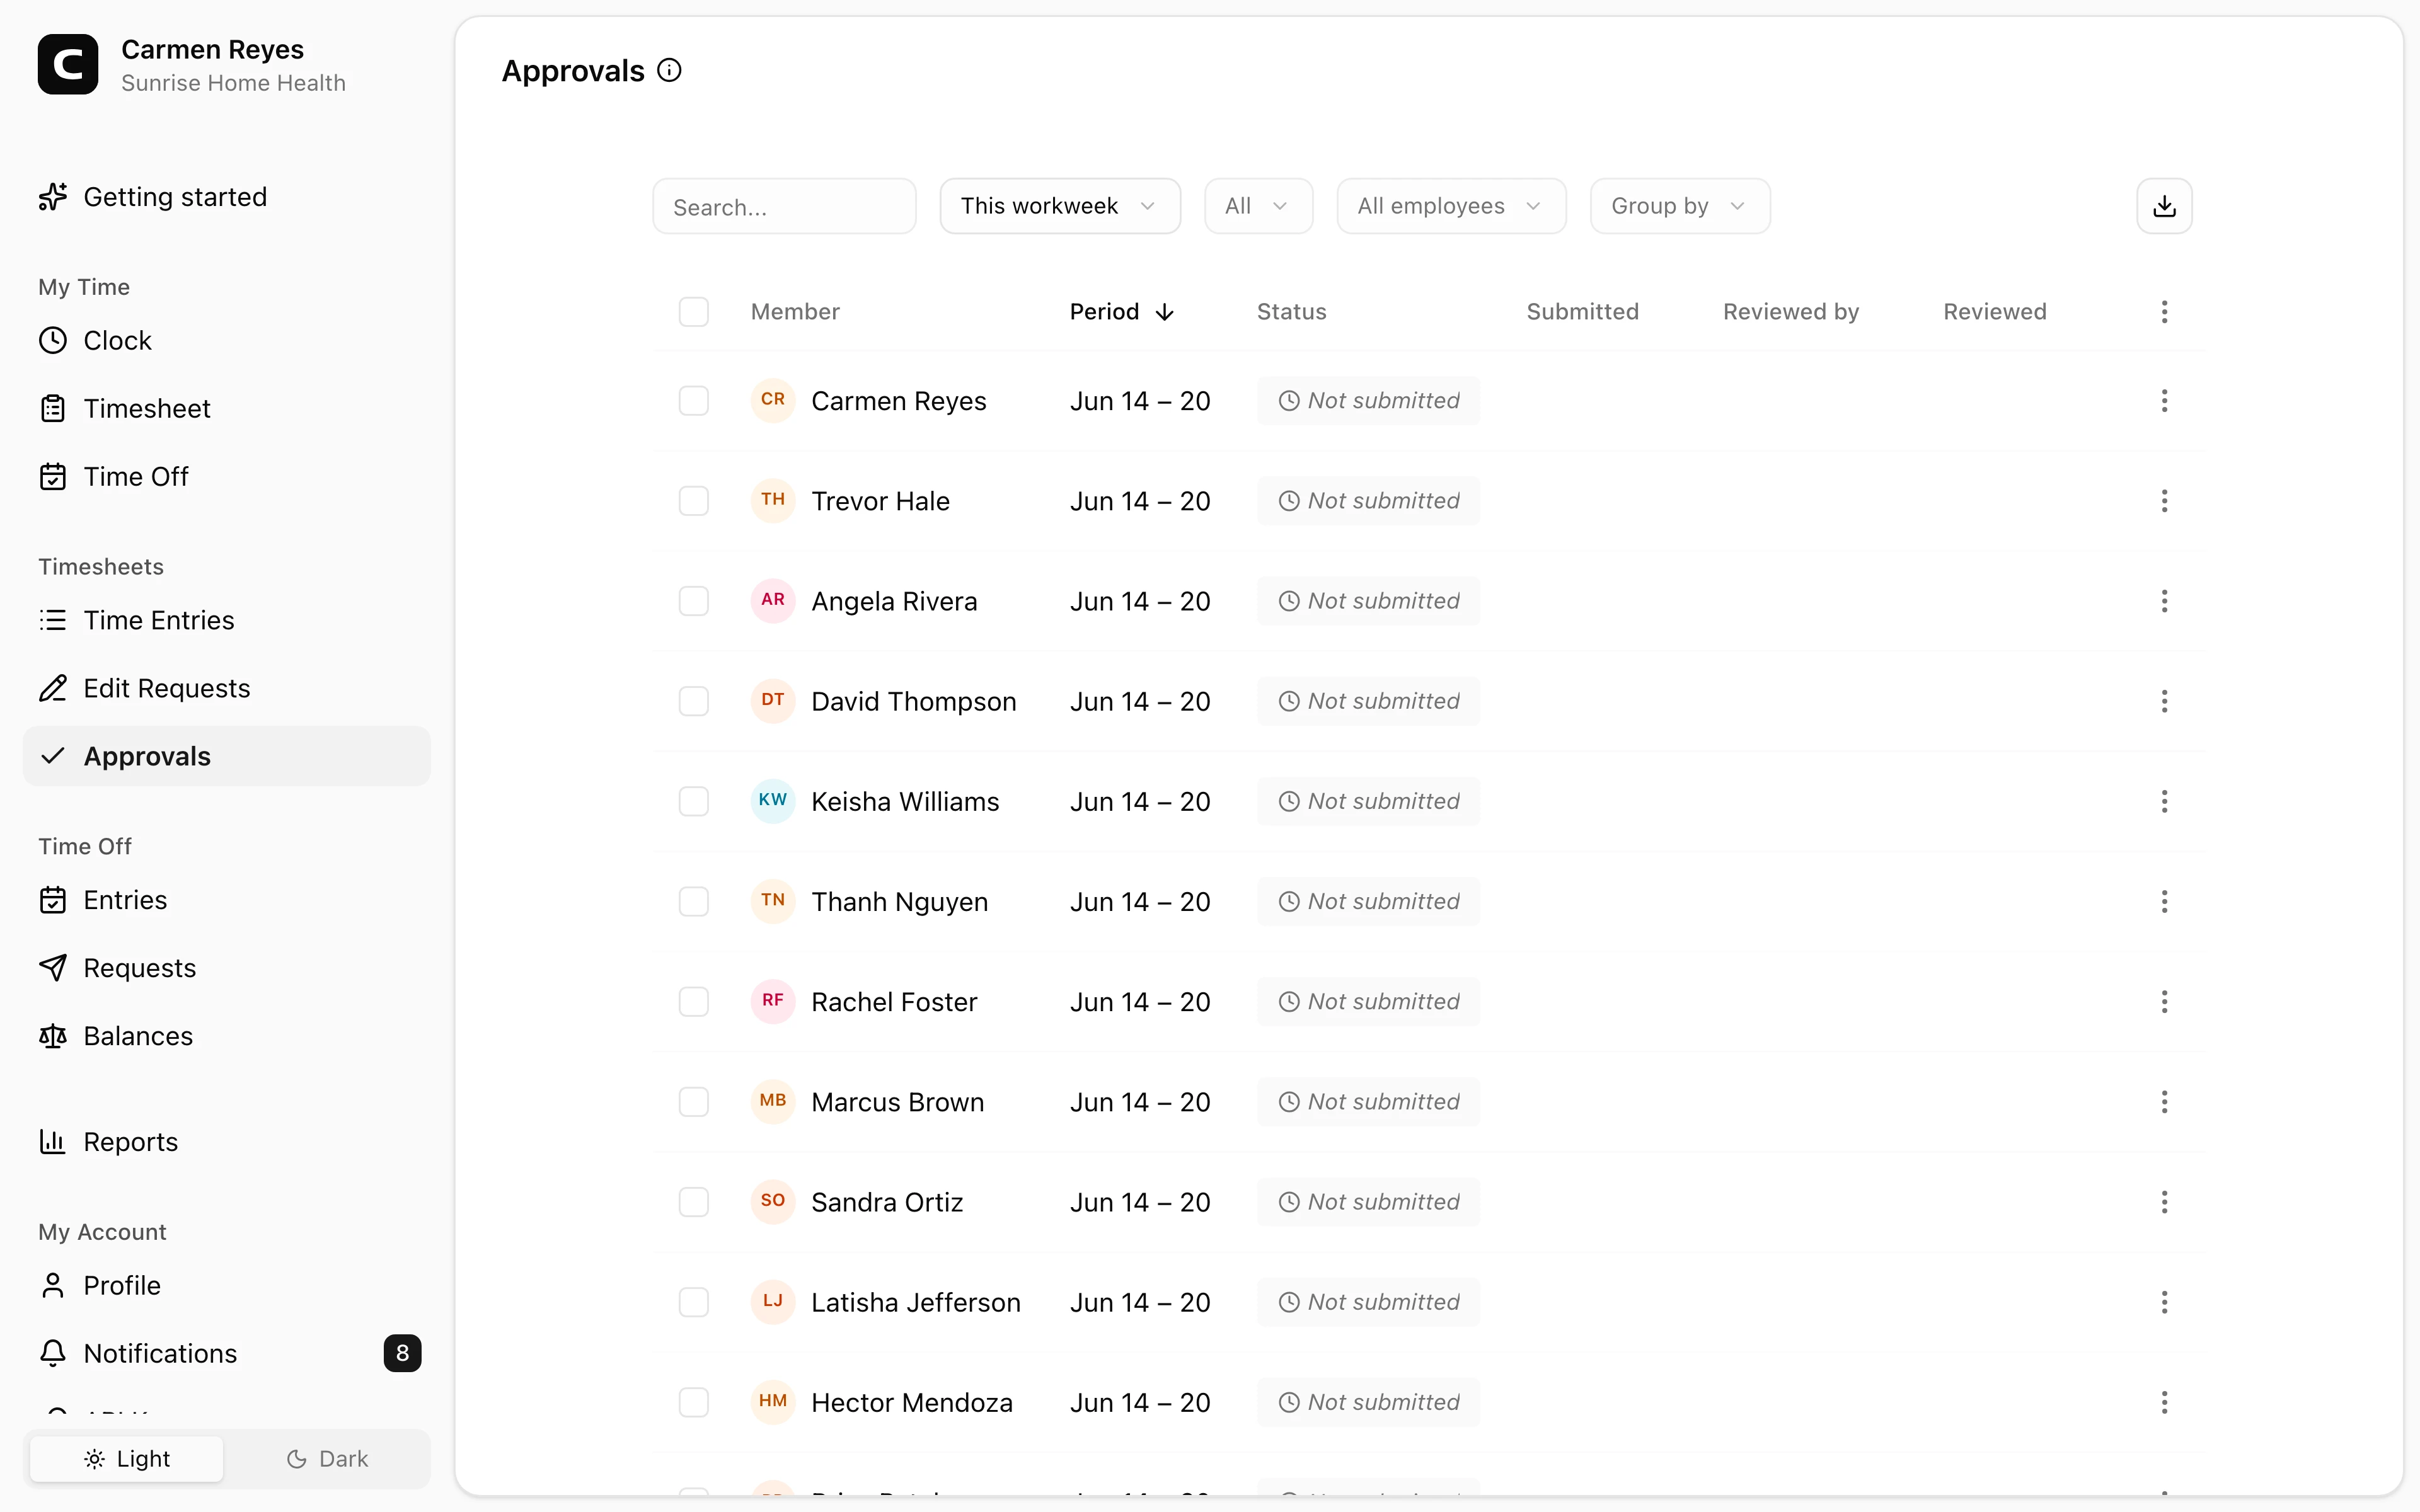
Task: Check the box for Hector Mendoza
Action: [694, 1403]
